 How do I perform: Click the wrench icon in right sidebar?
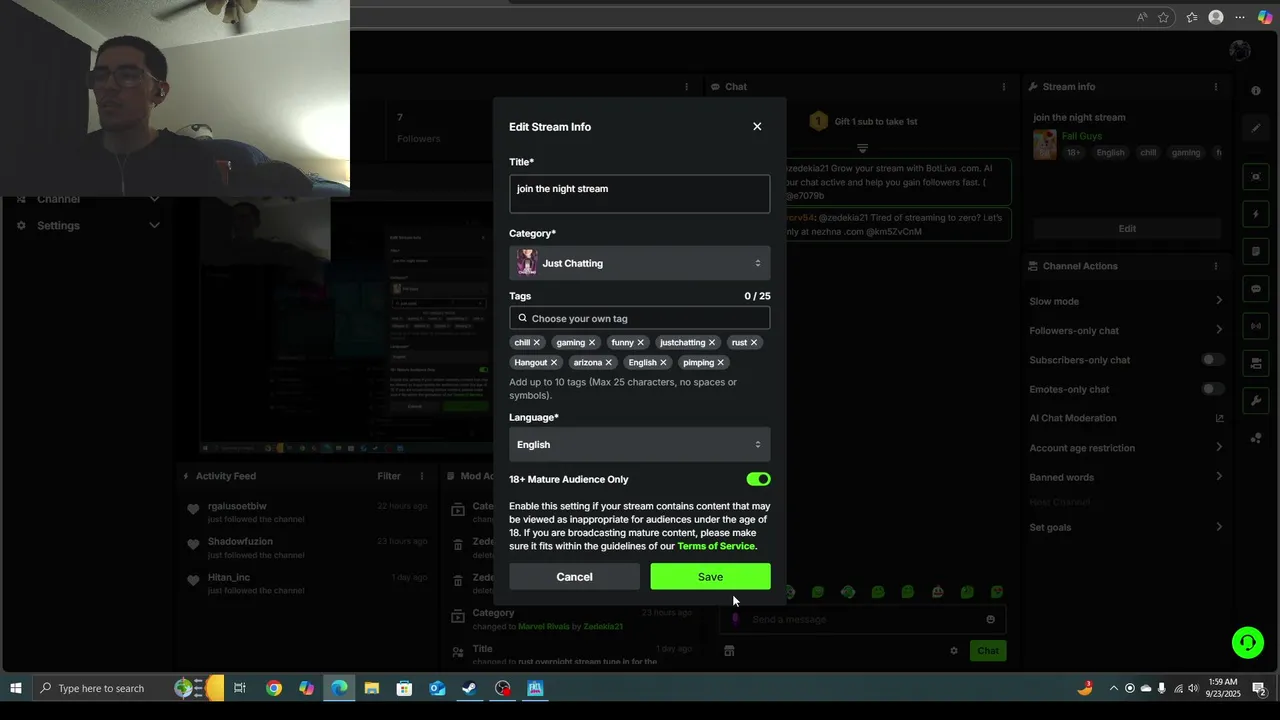1256,401
